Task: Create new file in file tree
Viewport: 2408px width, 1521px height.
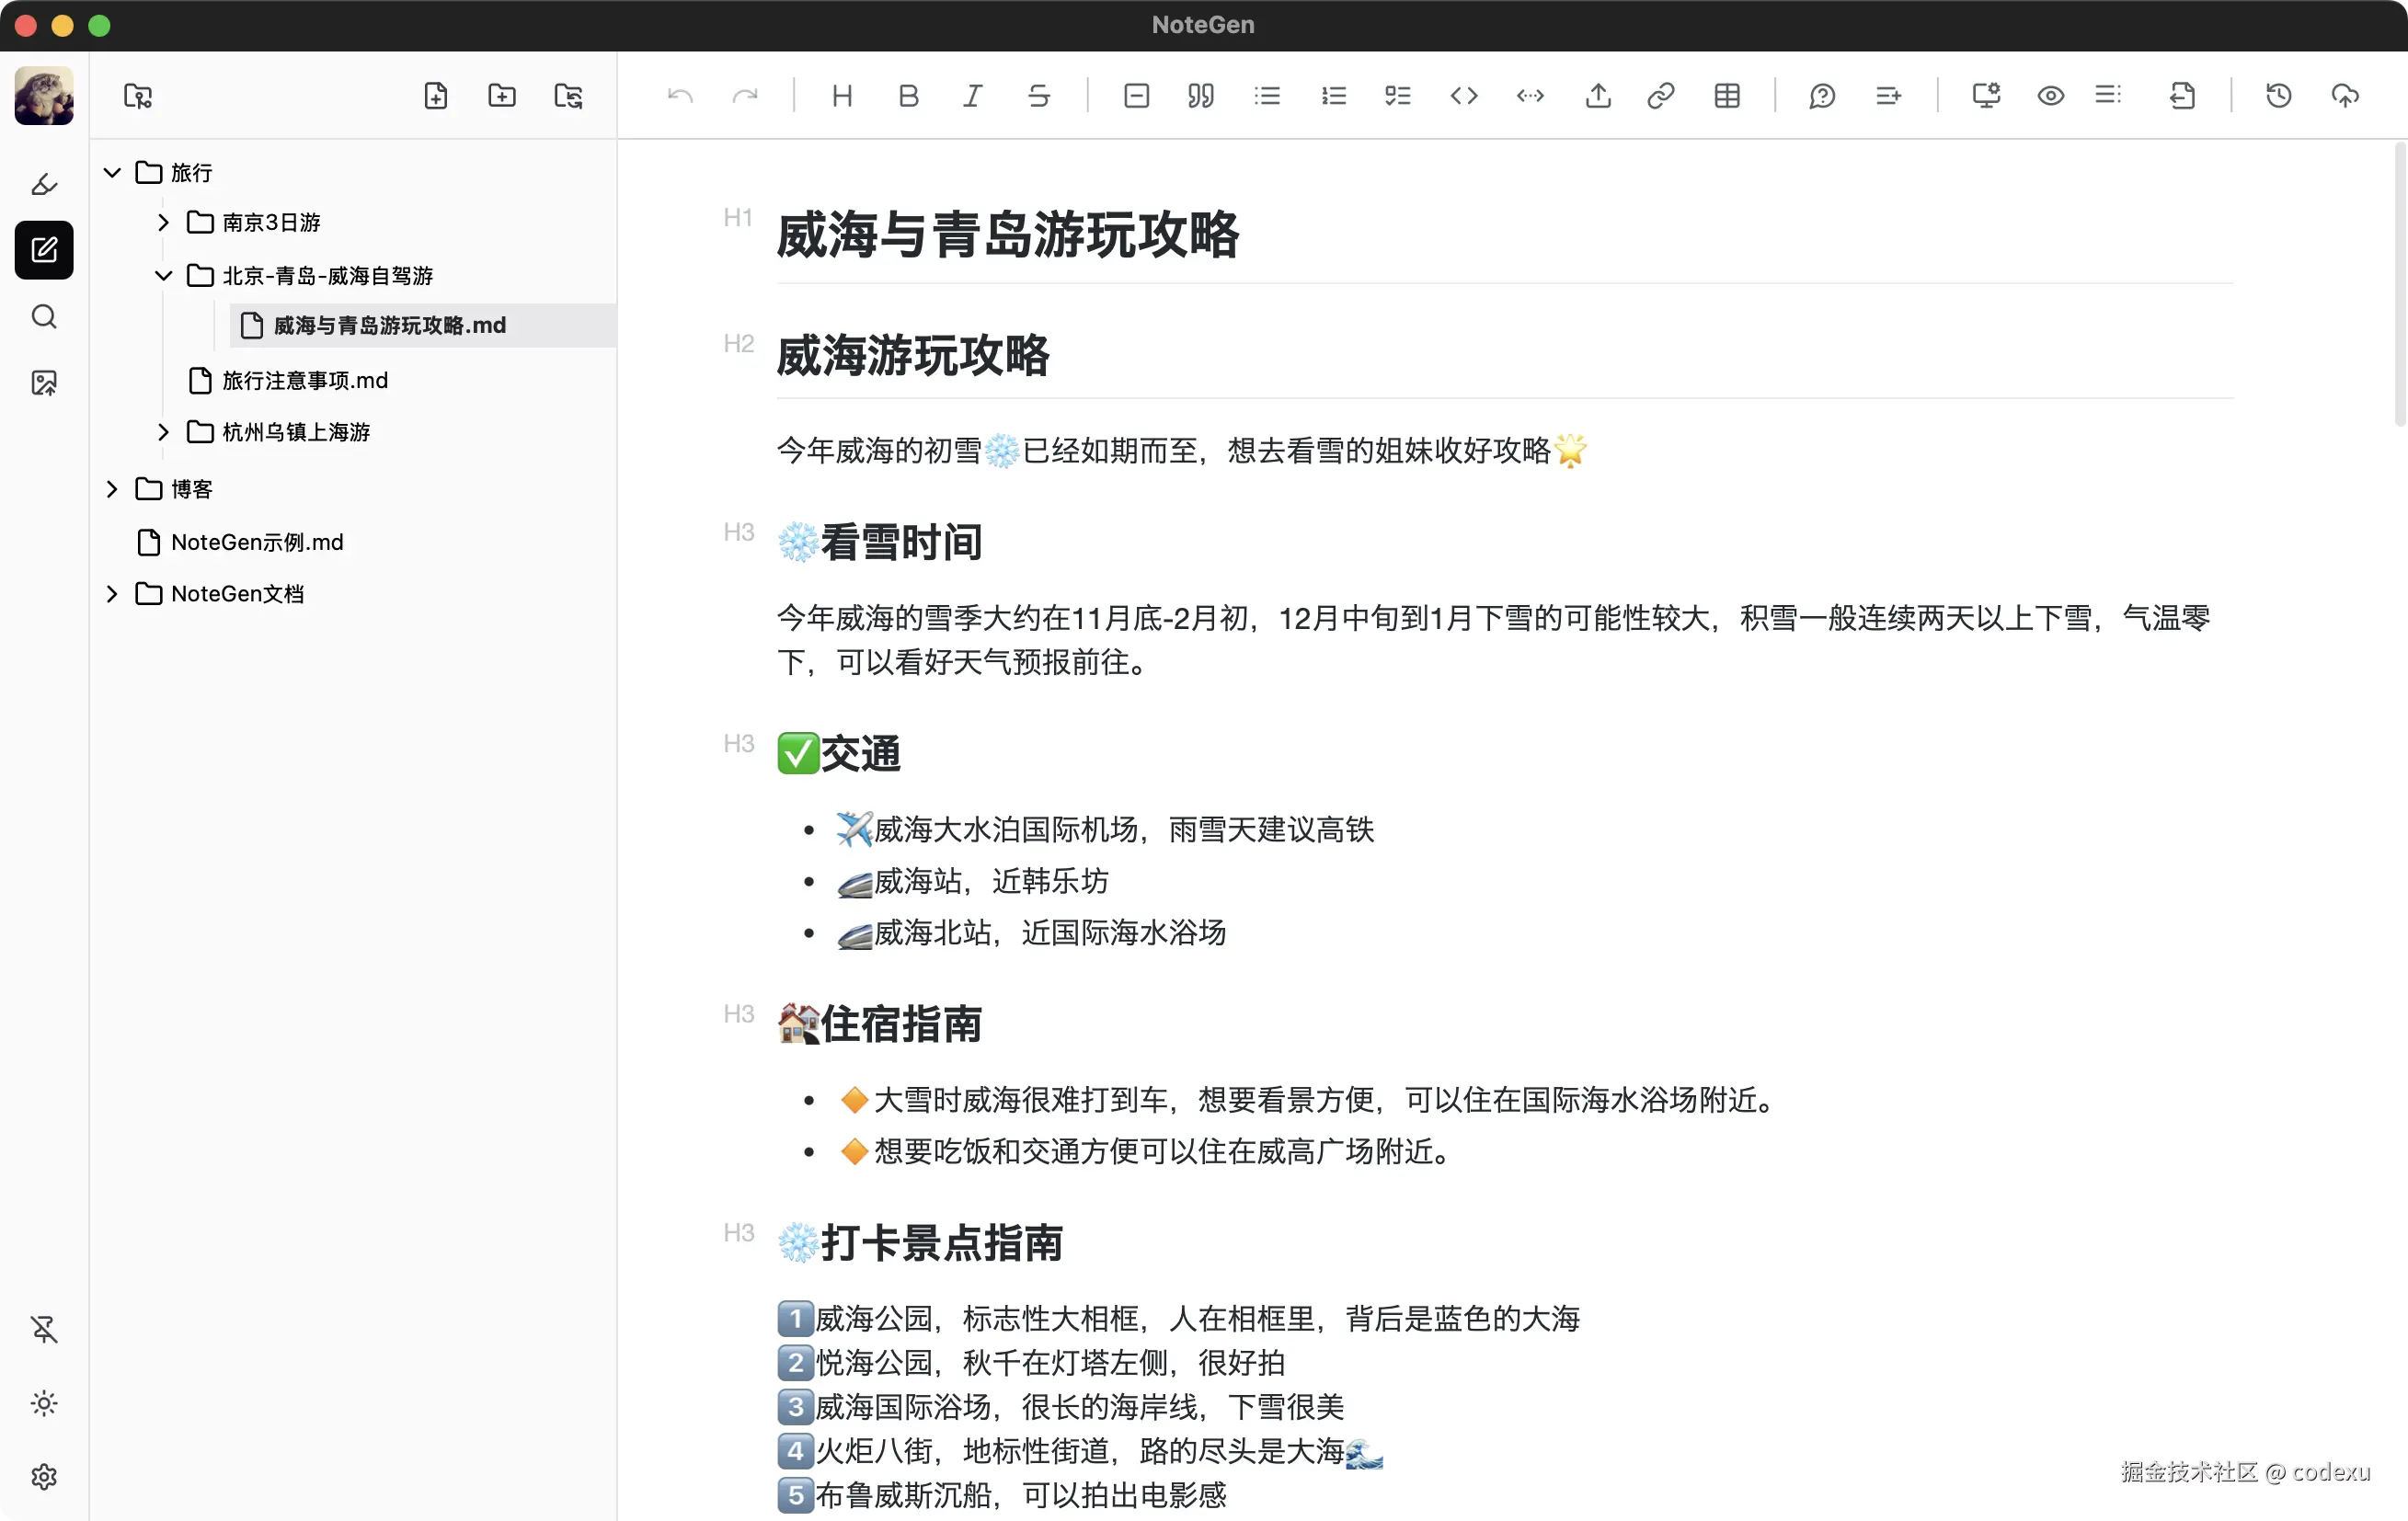Action: (x=436, y=96)
